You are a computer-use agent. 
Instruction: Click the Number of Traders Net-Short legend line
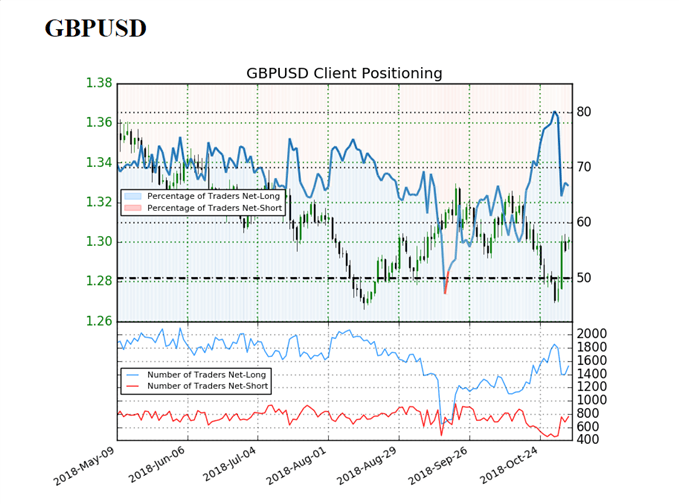pos(133,386)
